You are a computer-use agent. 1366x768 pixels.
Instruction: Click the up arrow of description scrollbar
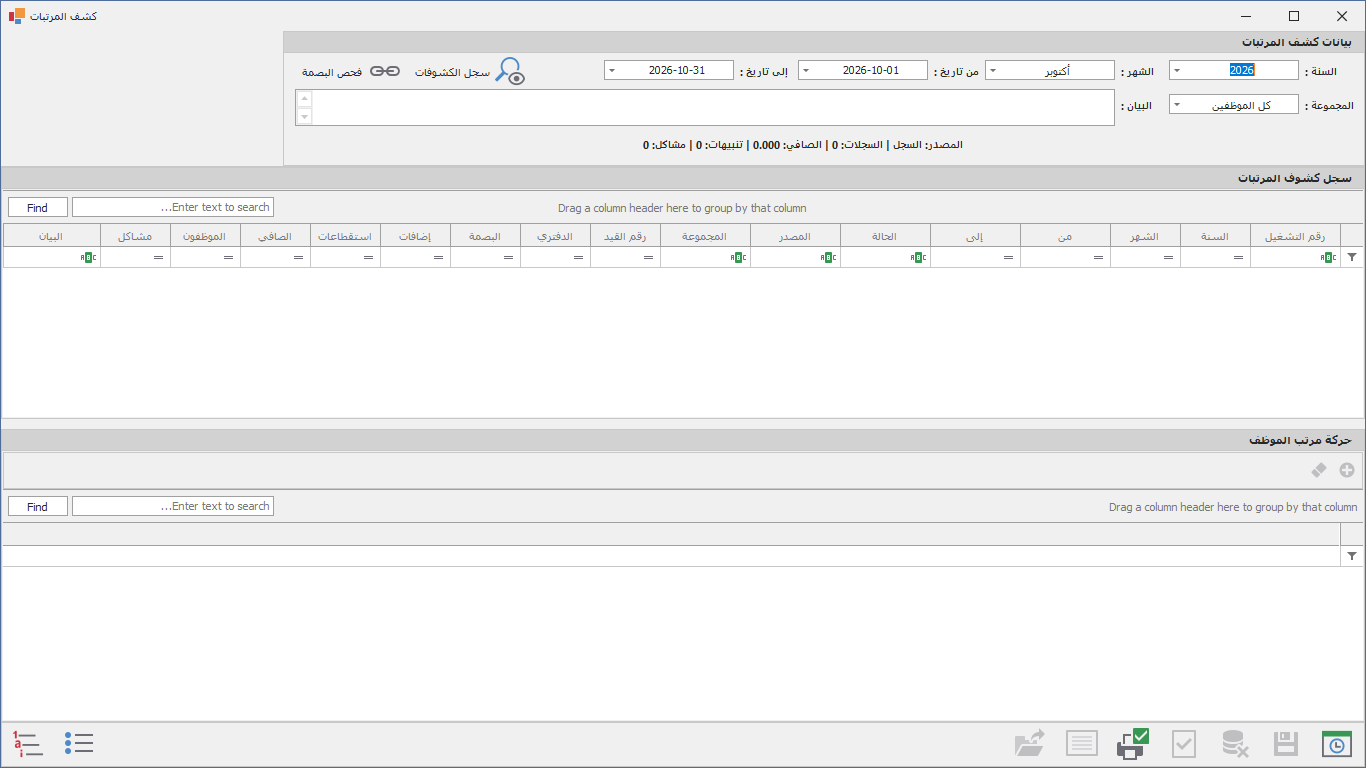pos(304,98)
